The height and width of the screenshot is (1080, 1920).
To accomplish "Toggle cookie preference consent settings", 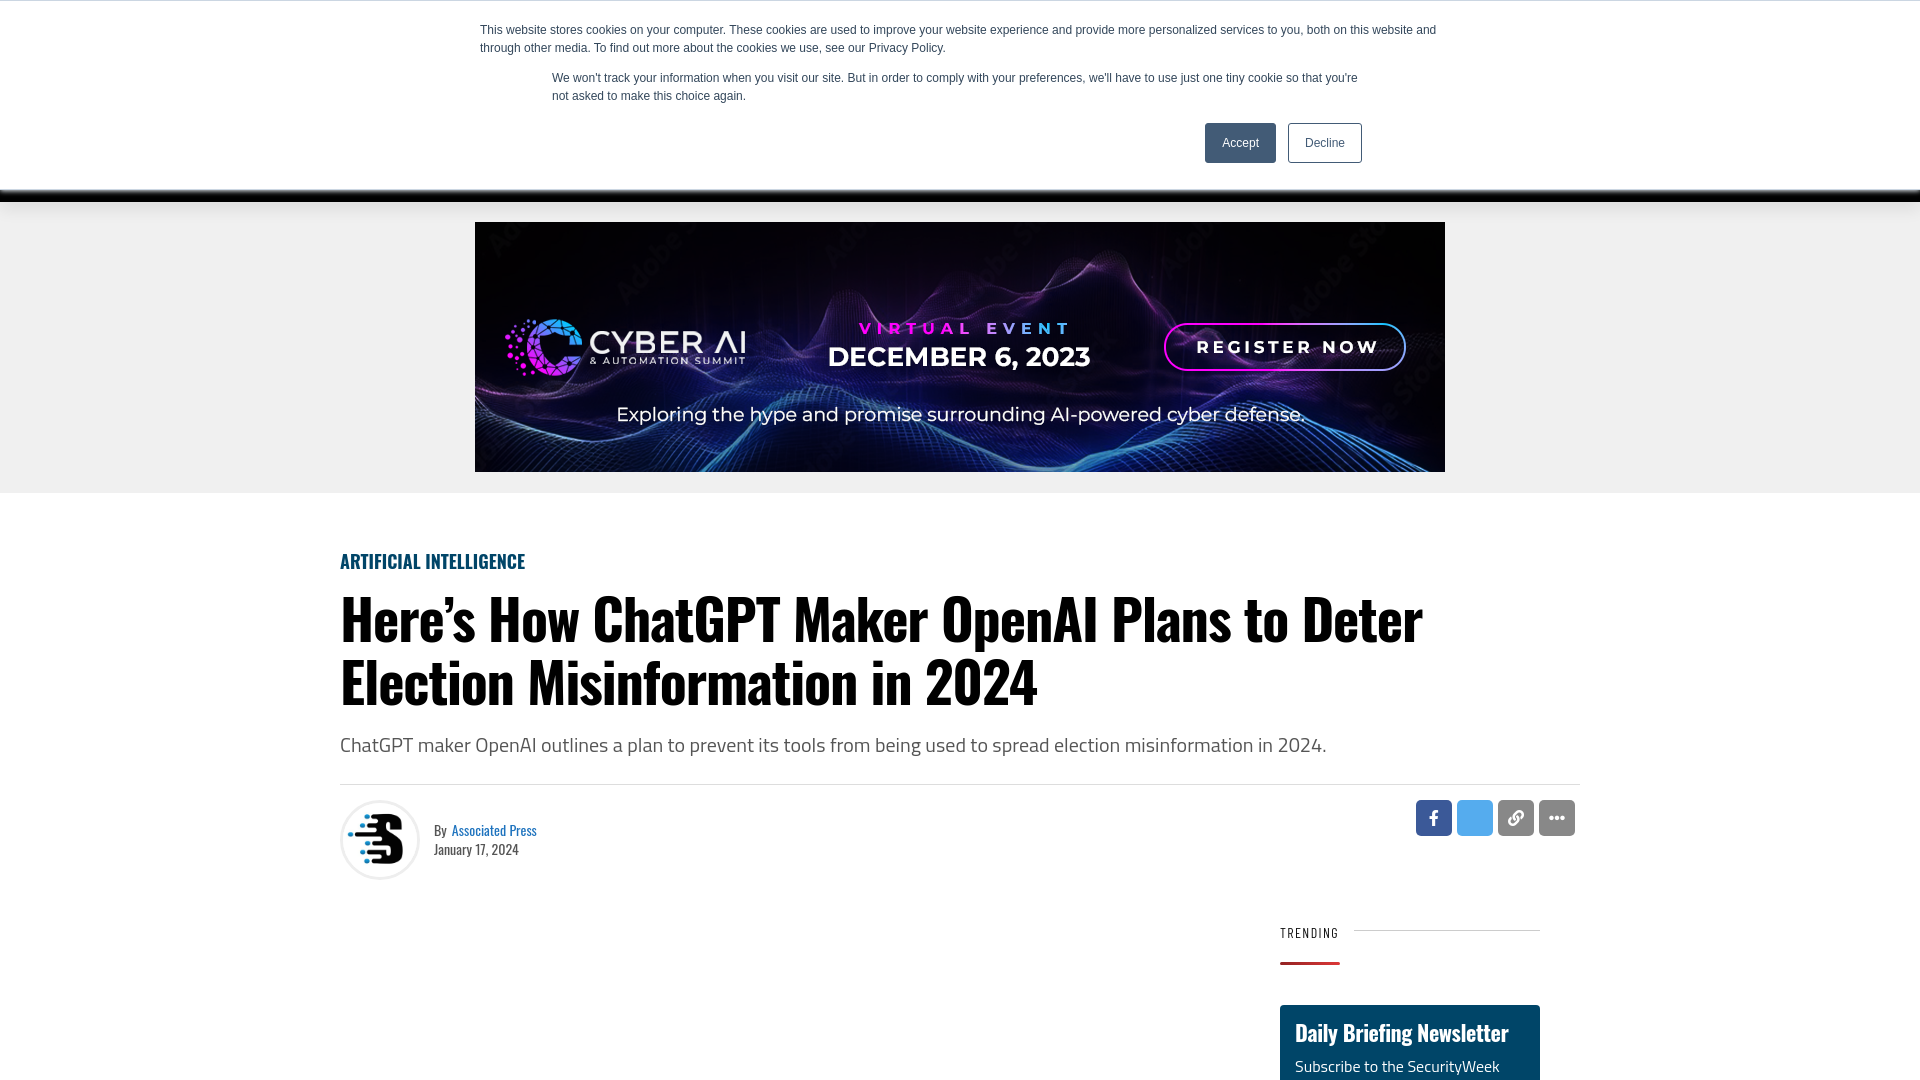I will 1325,142.
